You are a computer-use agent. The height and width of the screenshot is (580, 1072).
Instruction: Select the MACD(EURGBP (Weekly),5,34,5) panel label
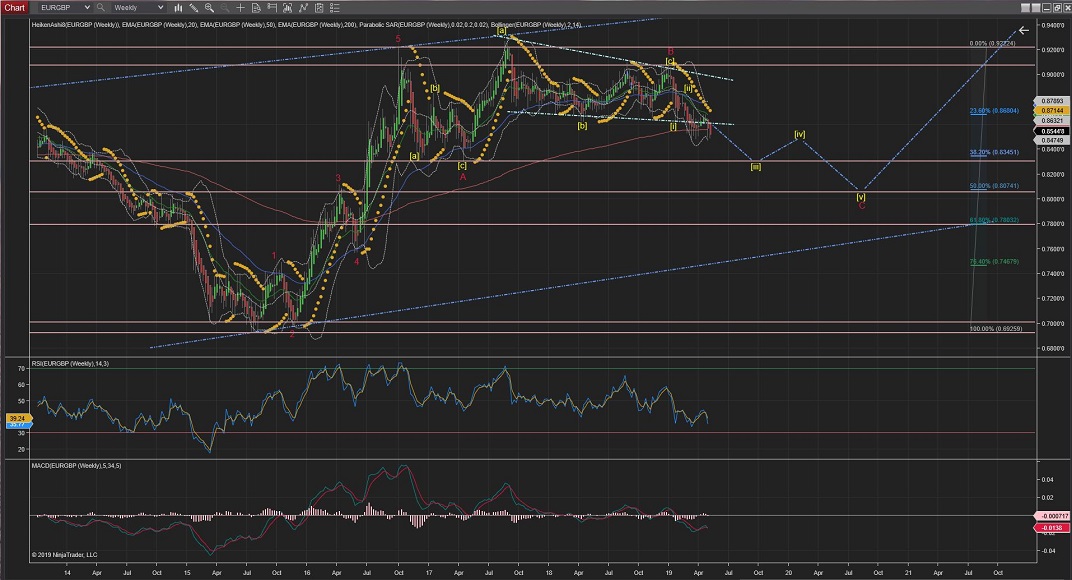77,466
